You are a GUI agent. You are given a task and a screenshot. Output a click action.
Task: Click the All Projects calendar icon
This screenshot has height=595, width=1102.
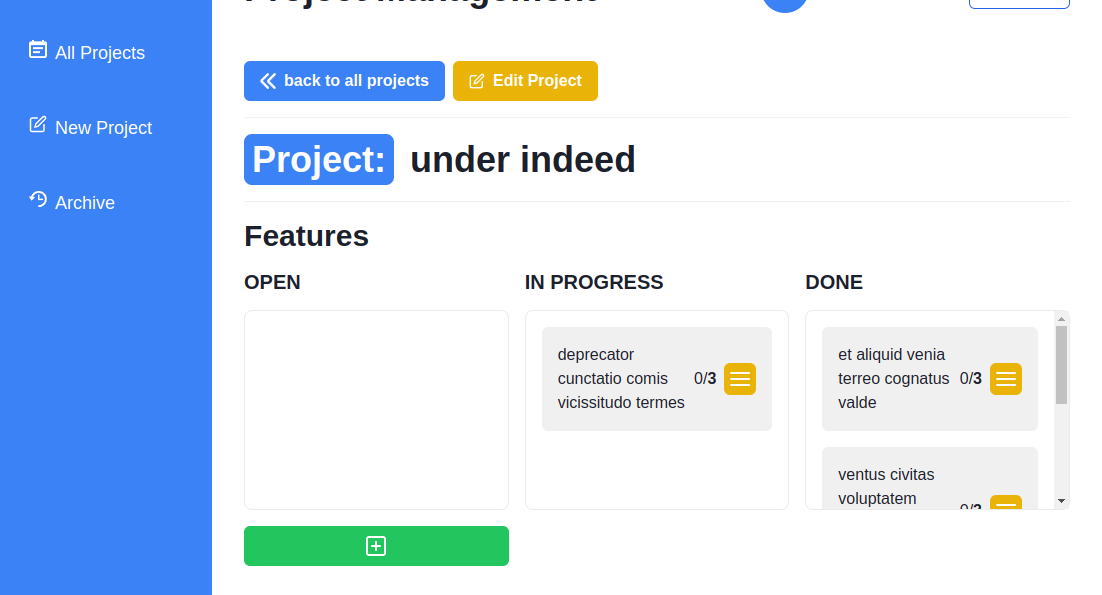coord(38,50)
